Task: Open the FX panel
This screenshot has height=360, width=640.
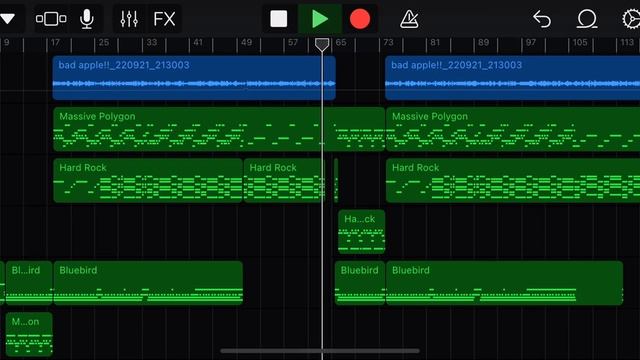Action: [164, 19]
